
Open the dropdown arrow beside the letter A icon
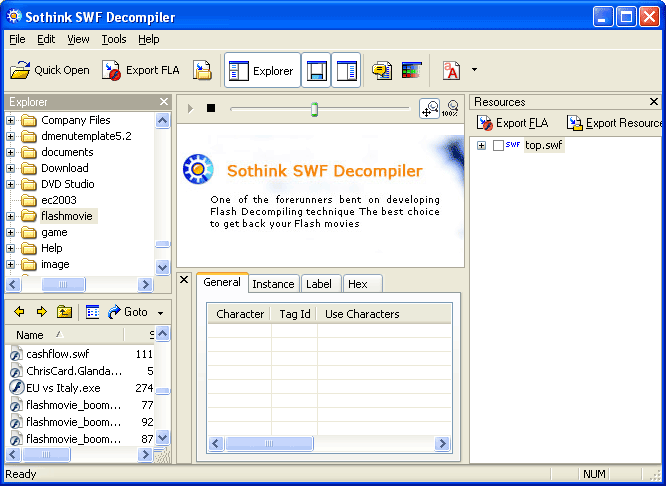click(474, 70)
